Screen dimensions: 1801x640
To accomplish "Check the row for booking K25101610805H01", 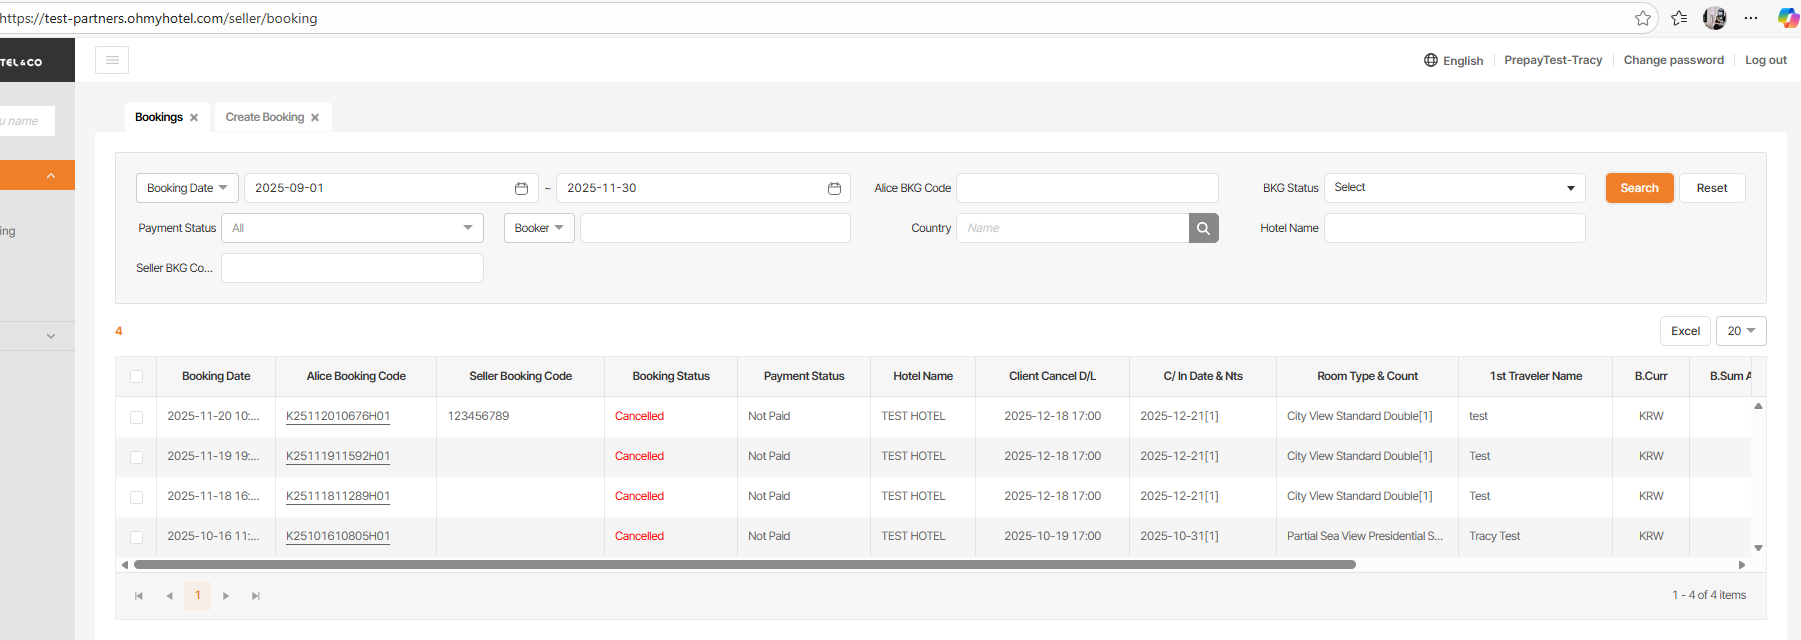I will pyautogui.click(x=136, y=537).
